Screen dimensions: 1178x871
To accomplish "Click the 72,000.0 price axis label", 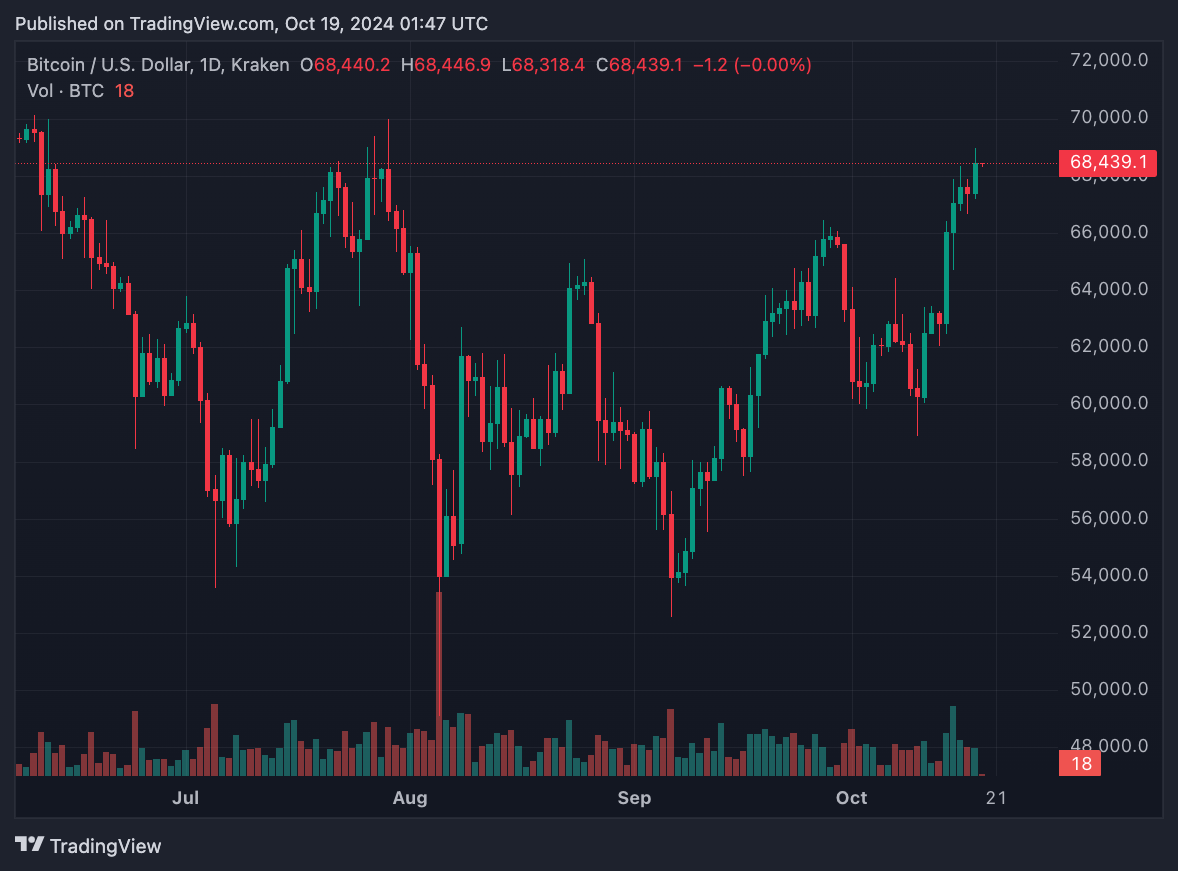I will [1109, 60].
